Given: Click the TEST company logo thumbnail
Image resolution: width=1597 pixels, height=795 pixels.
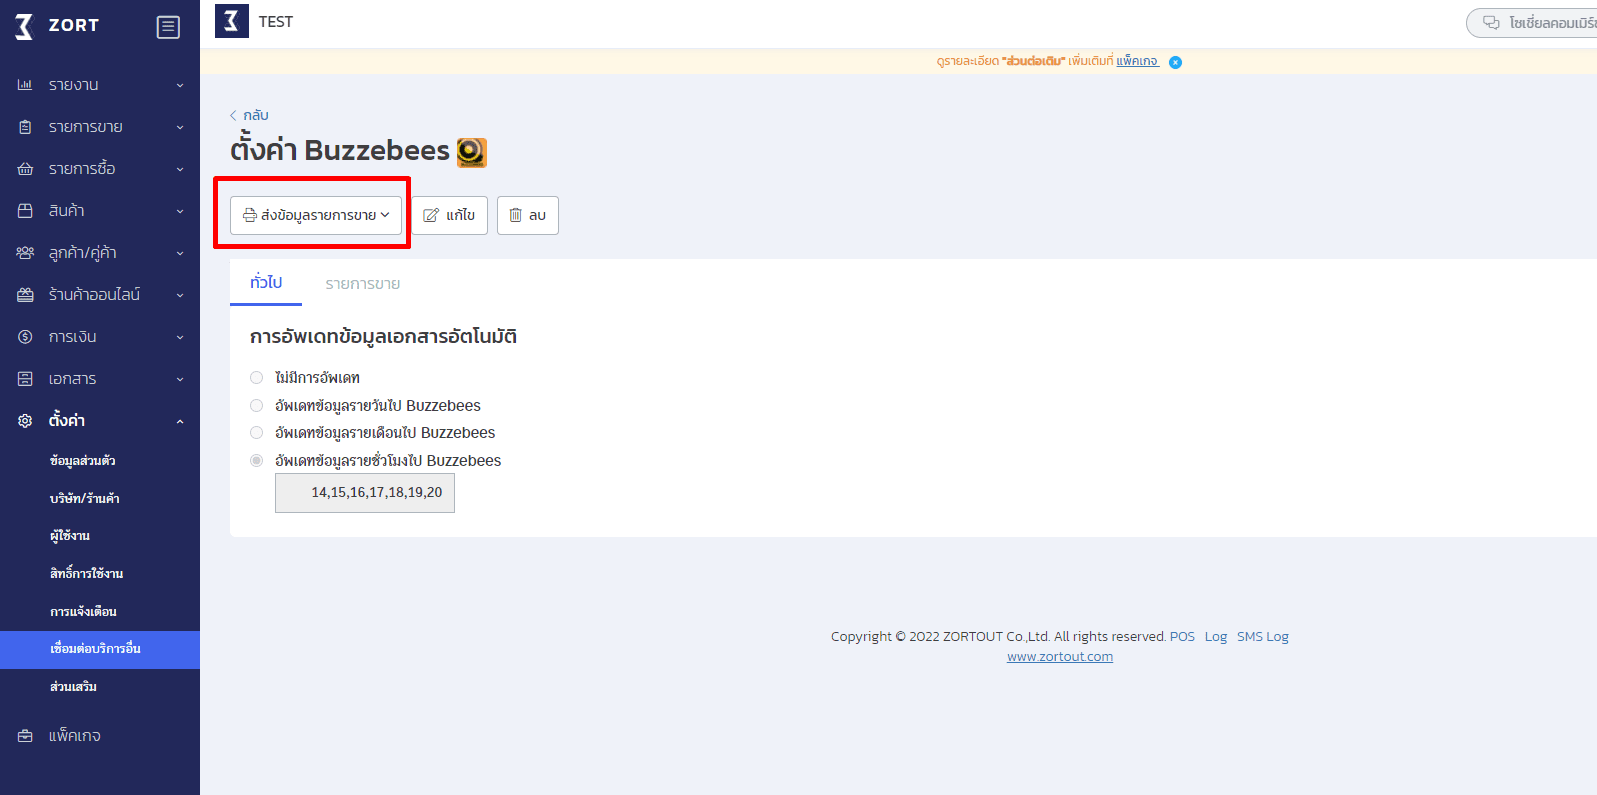Looking at the screenshot, I should tap(232, 21).
